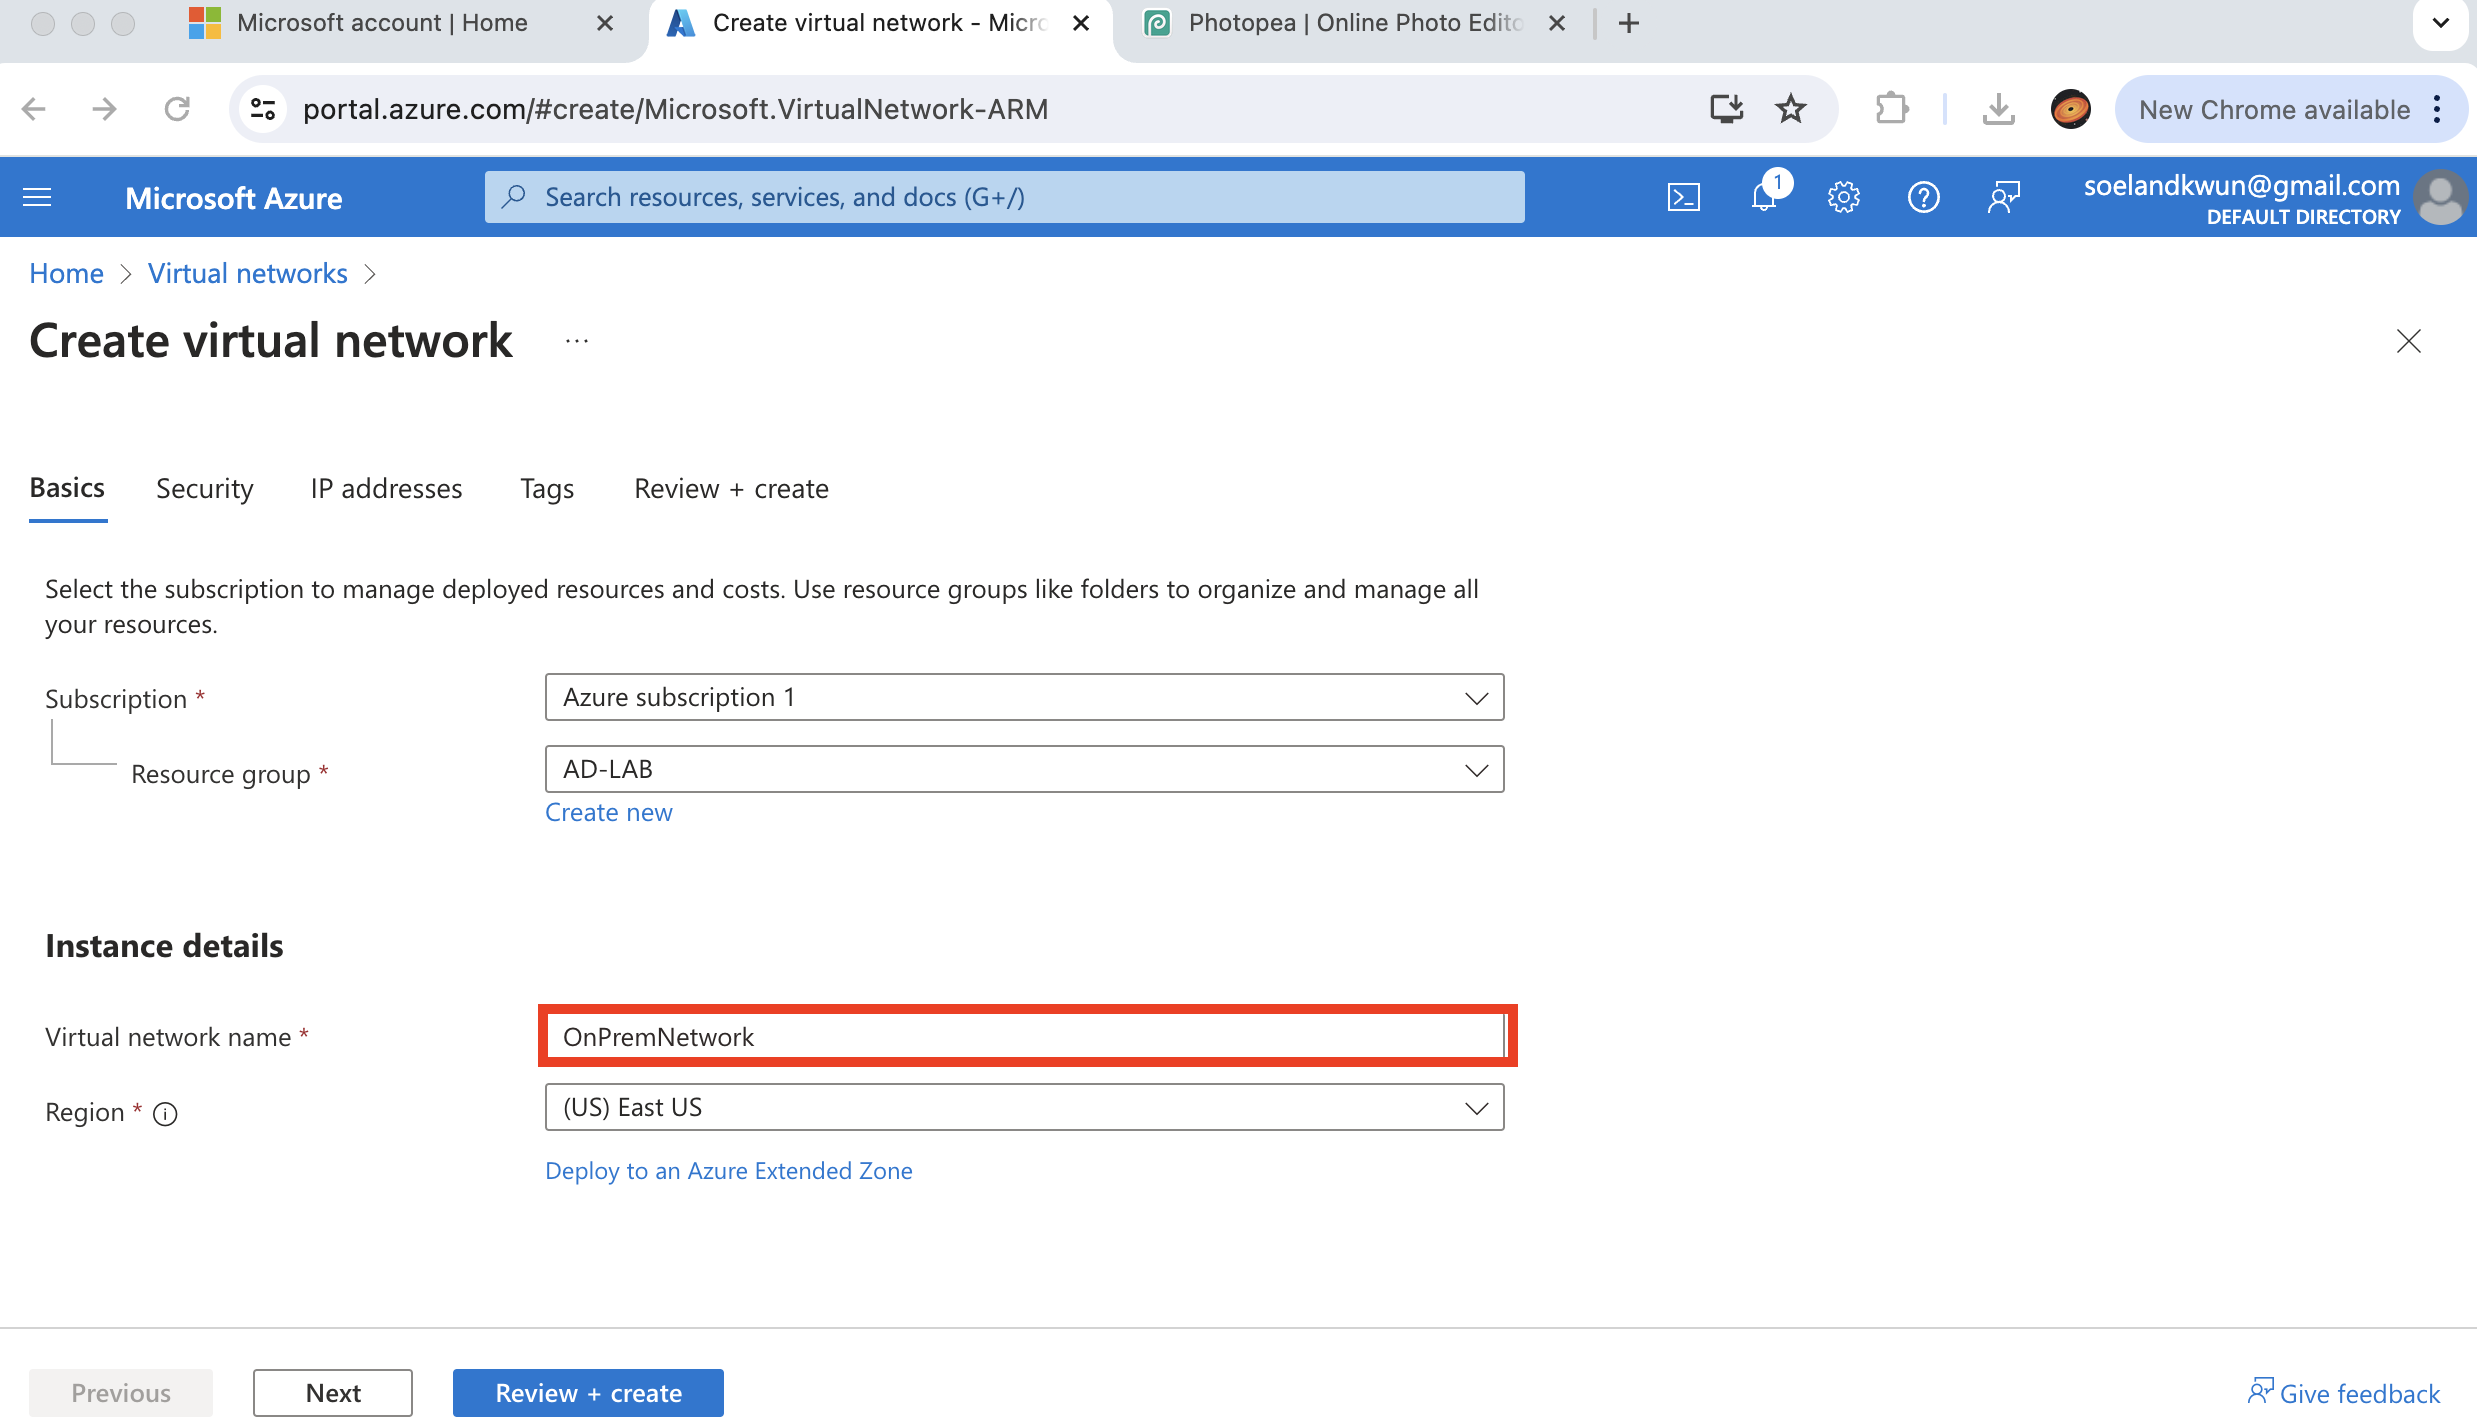Click the Region info icon
This screenshot has width=2477, height=1425.
[165, 1113]
